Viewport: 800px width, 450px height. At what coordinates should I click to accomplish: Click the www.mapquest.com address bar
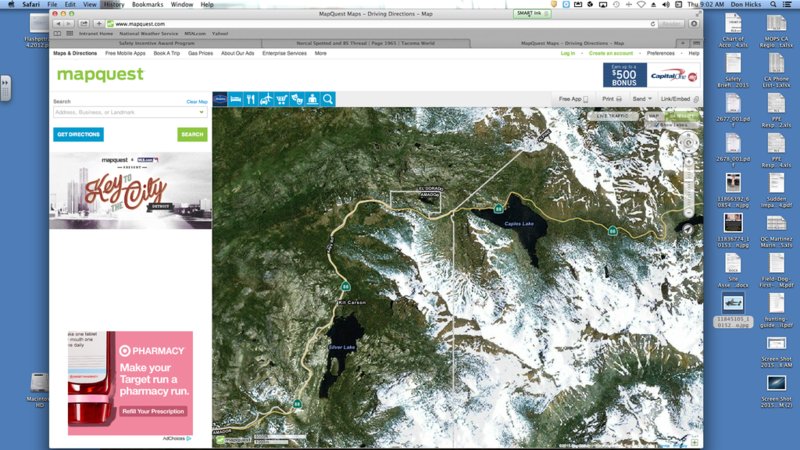coord(380,24)
